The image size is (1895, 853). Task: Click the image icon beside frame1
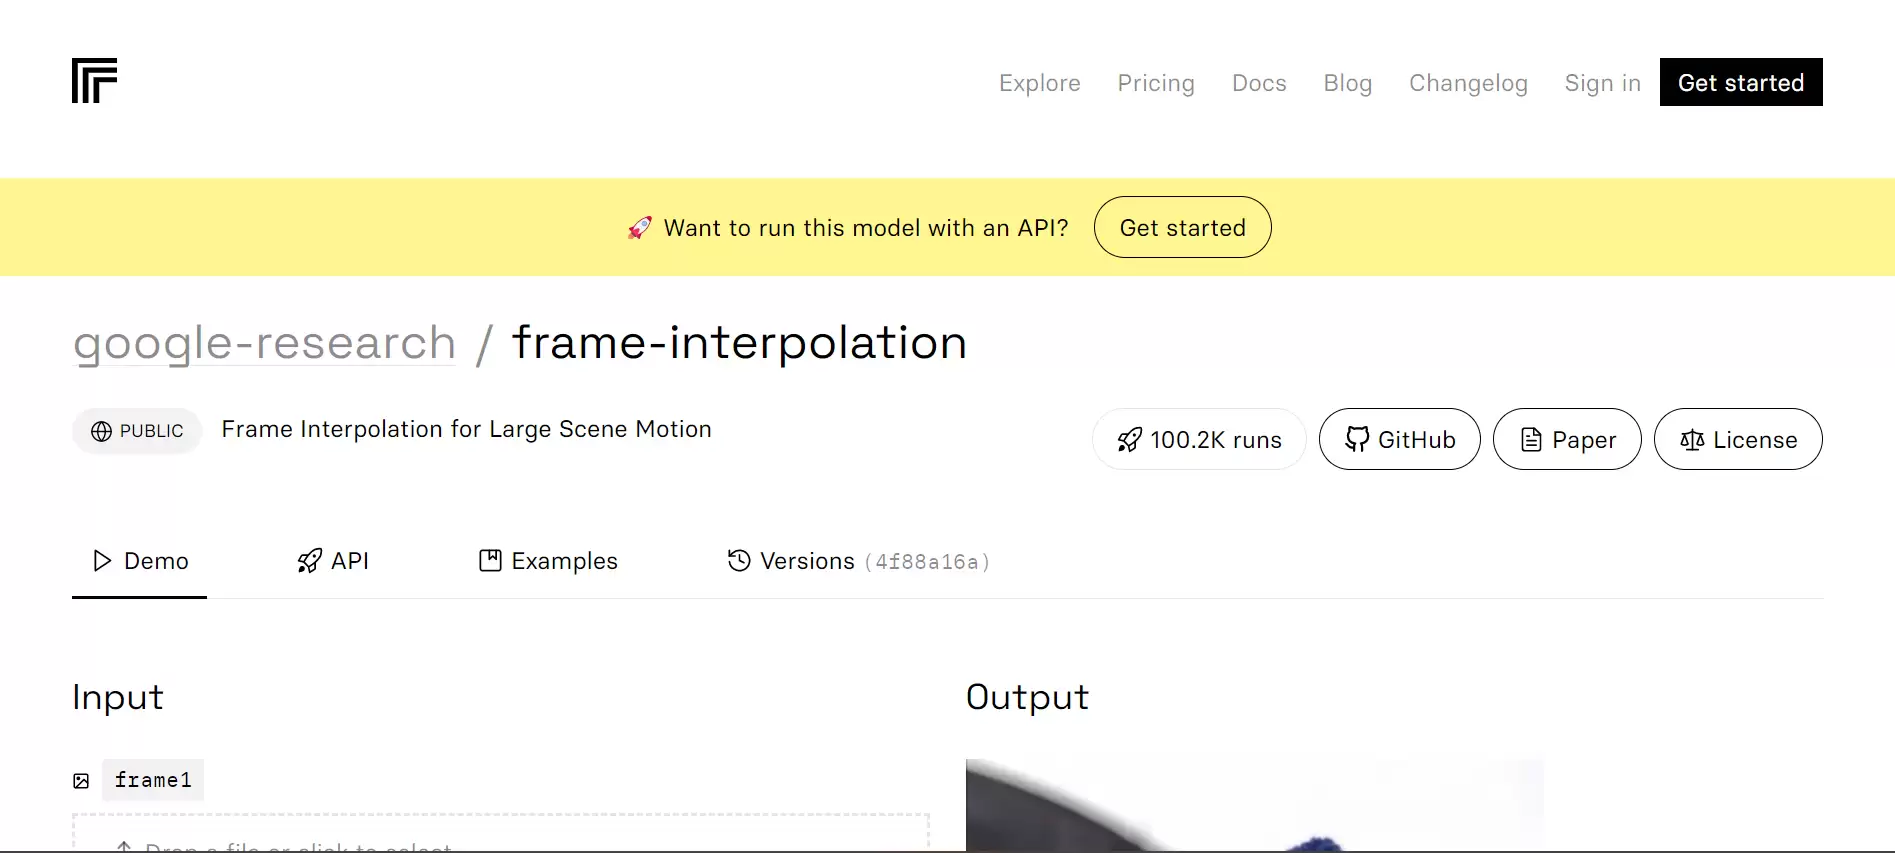coord(81,781)
